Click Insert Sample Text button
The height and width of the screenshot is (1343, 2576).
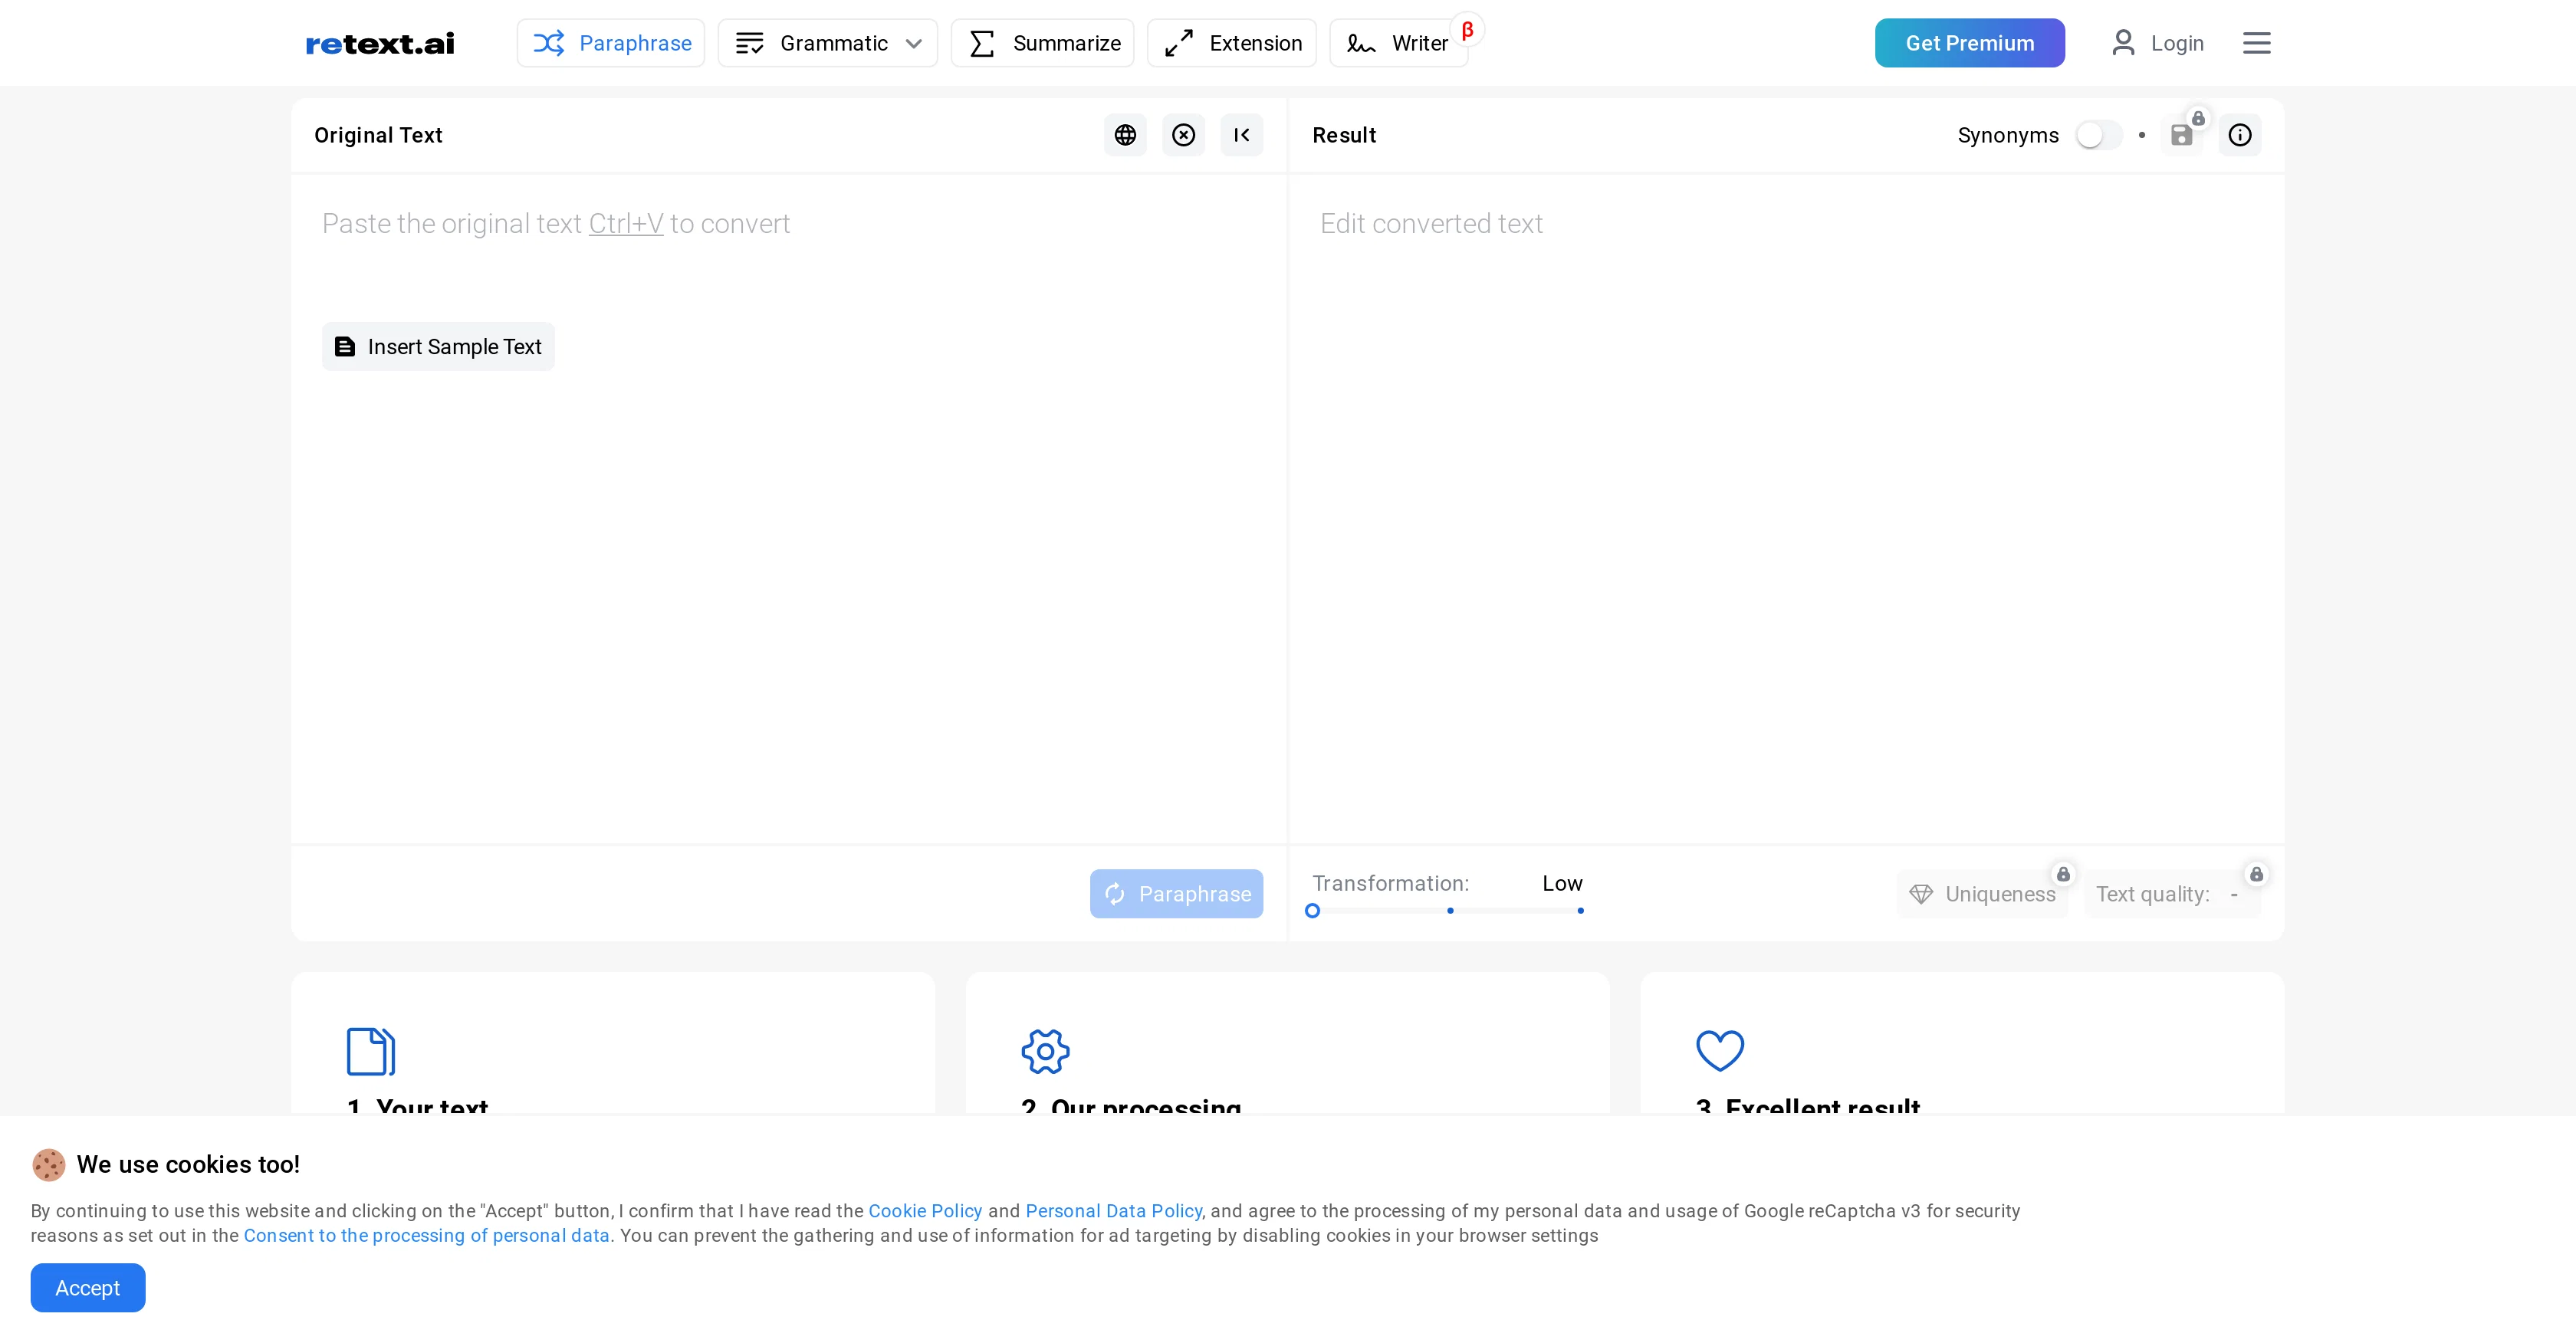coord(438,347)
